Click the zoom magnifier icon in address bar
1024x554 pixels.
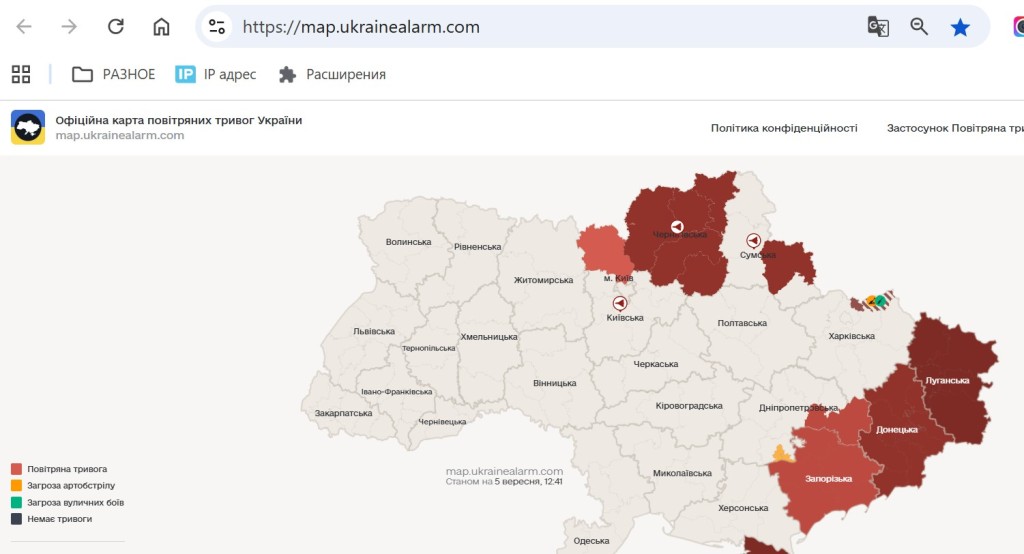point(919,27)
